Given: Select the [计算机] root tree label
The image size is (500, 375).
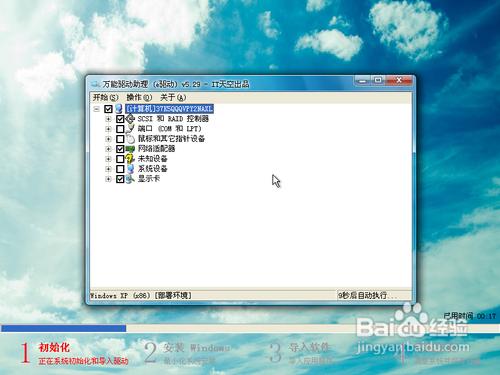Looking at the screenshot, I should (x=169, y=109).
